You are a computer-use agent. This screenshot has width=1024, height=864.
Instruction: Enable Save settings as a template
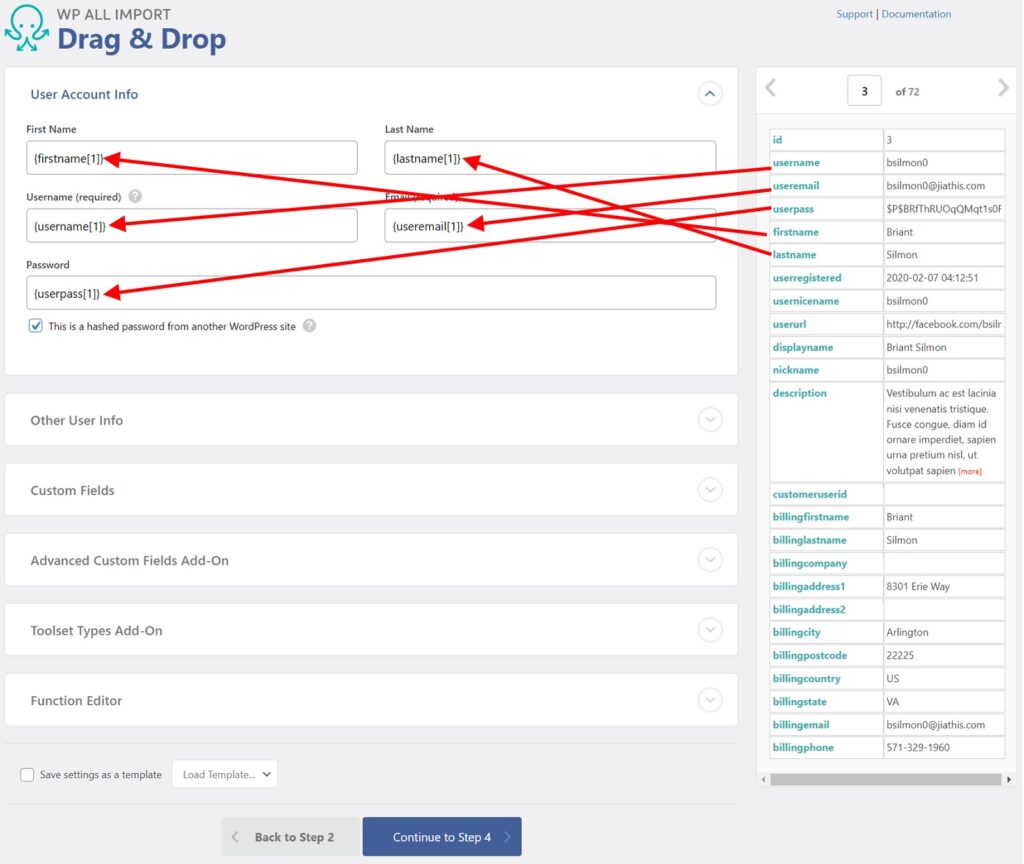click(x=27, y=775)
